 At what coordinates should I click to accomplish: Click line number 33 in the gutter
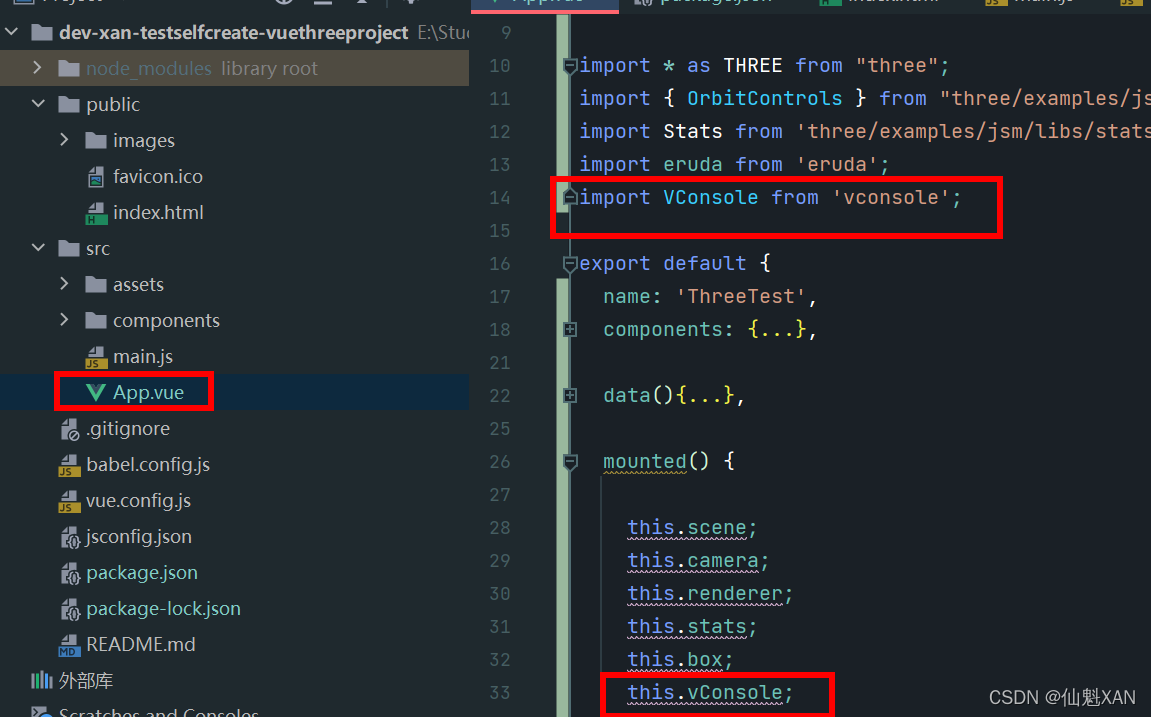(x=500, y=693)
